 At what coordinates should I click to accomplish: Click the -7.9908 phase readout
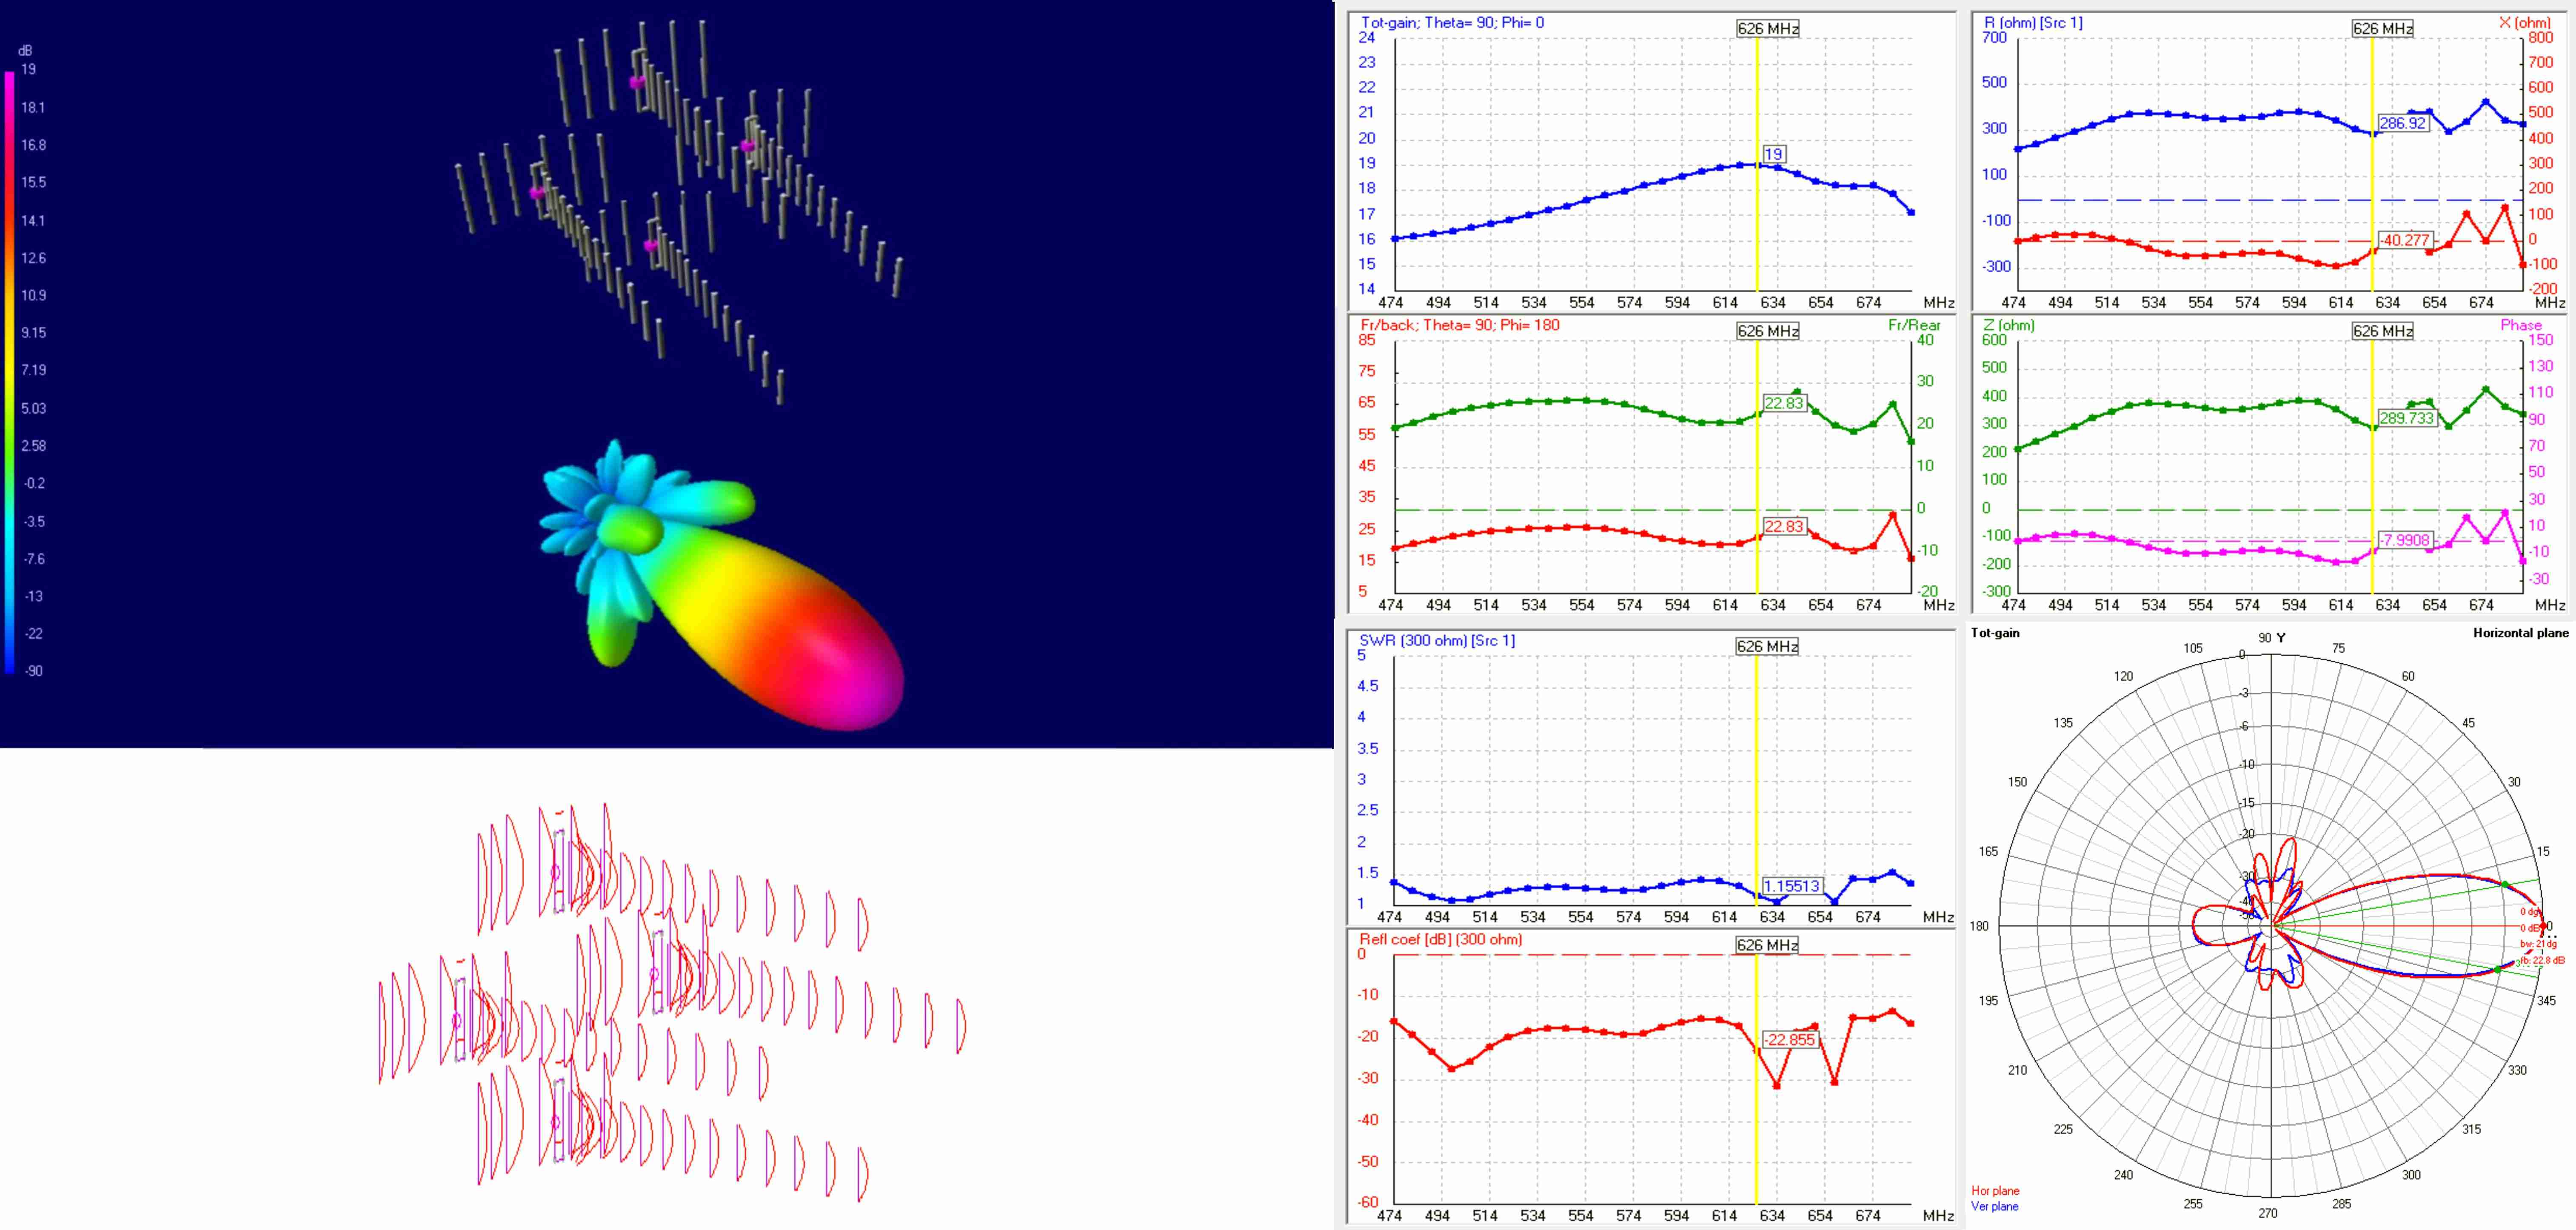point(2405,540)
